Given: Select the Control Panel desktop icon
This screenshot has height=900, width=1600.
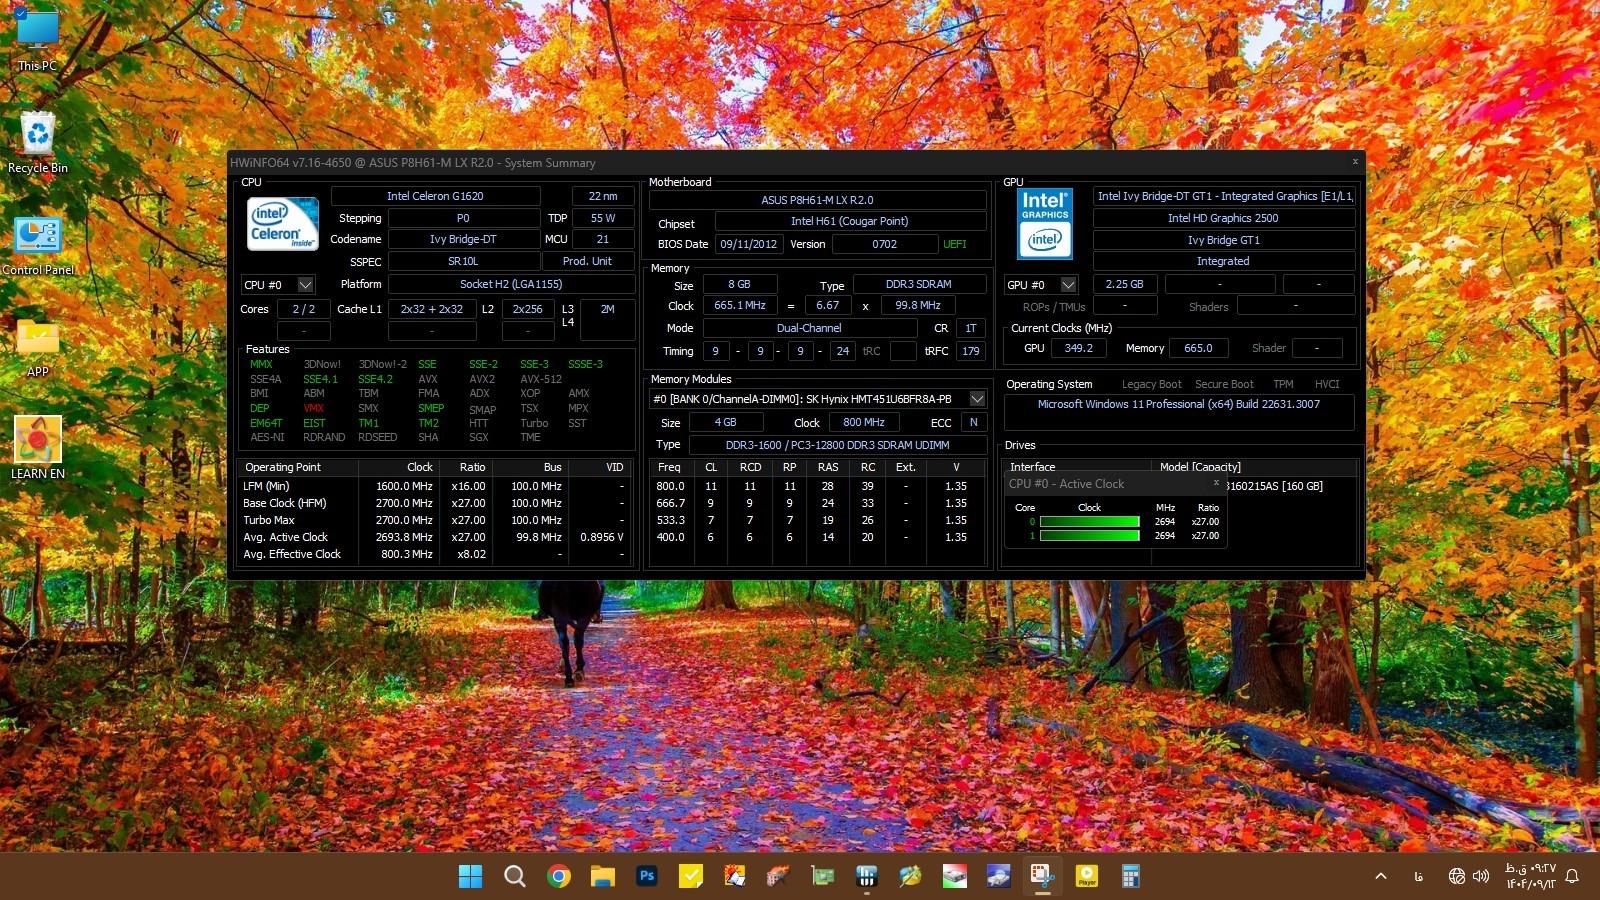Looking at the screenshot, I should 38,244.
